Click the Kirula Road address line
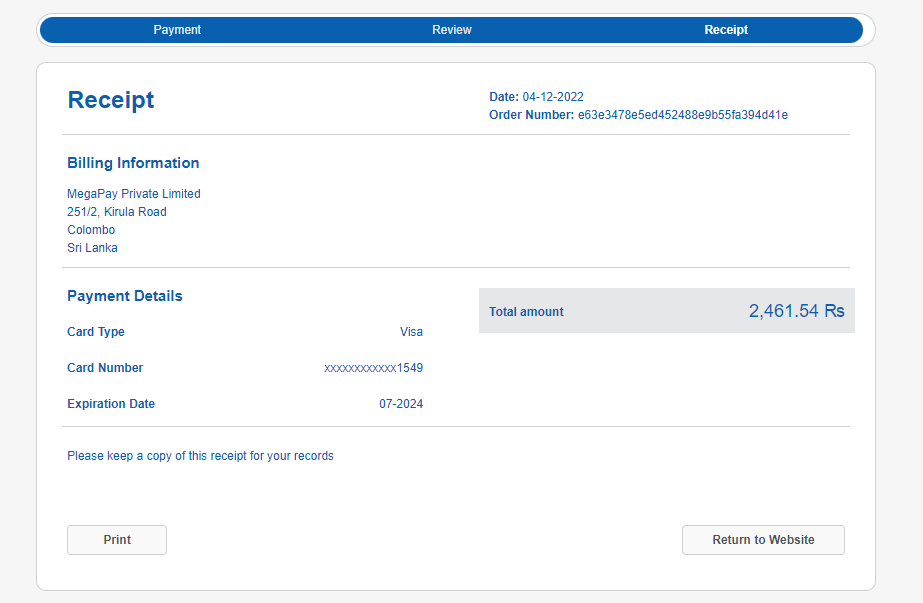 tap(117, 212)
